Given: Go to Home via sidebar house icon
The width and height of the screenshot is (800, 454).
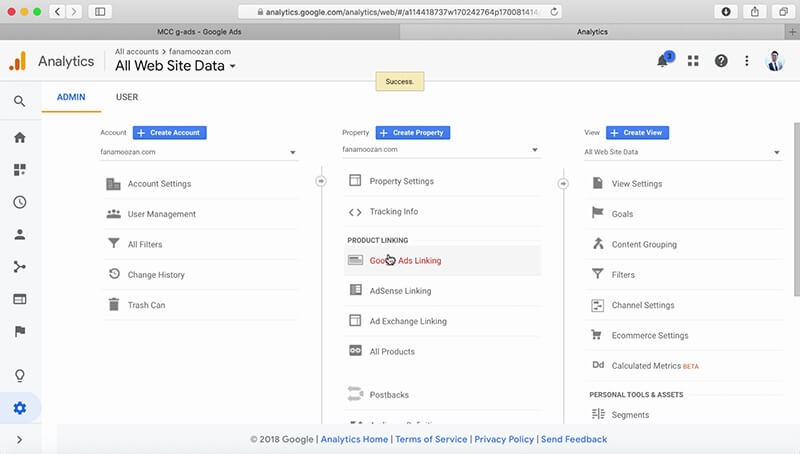Looking at the screenshot, I should [19, 137].
